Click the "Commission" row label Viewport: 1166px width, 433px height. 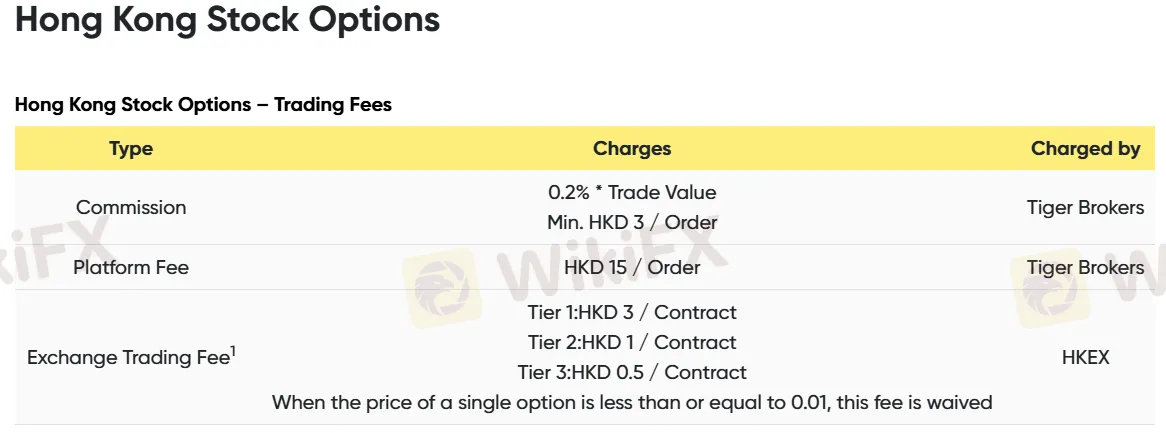(x=131, y=208)
